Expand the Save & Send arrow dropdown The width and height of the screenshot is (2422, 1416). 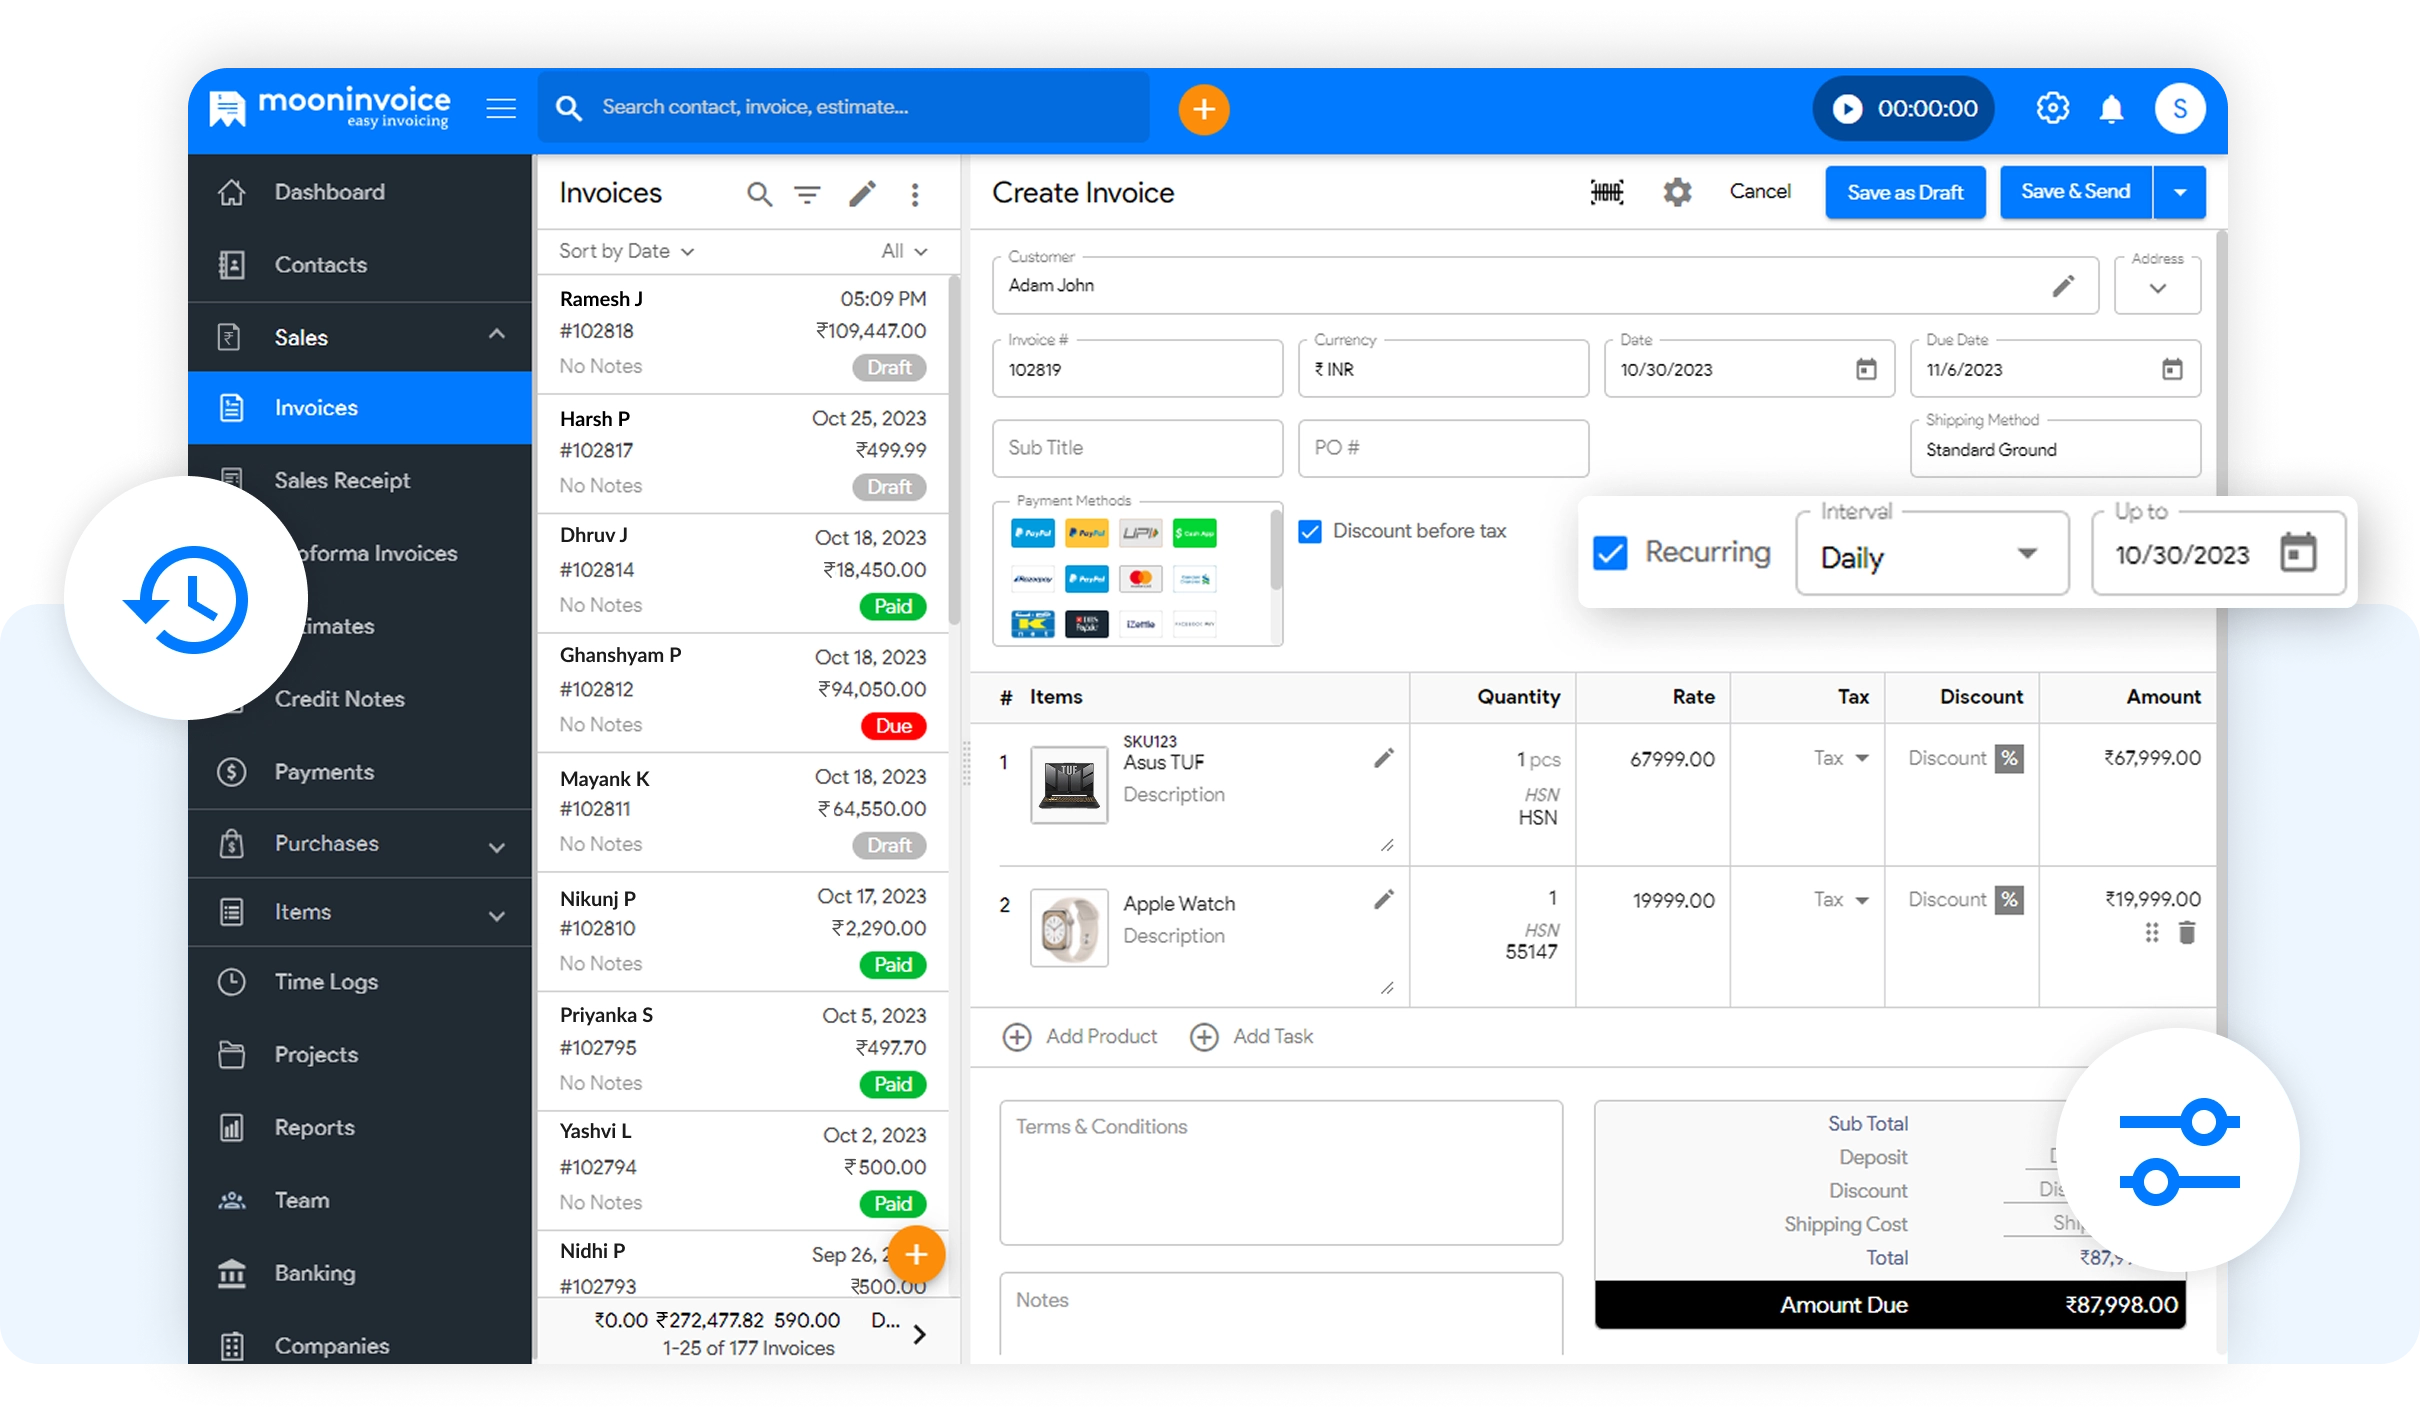tap(2180, 192)
